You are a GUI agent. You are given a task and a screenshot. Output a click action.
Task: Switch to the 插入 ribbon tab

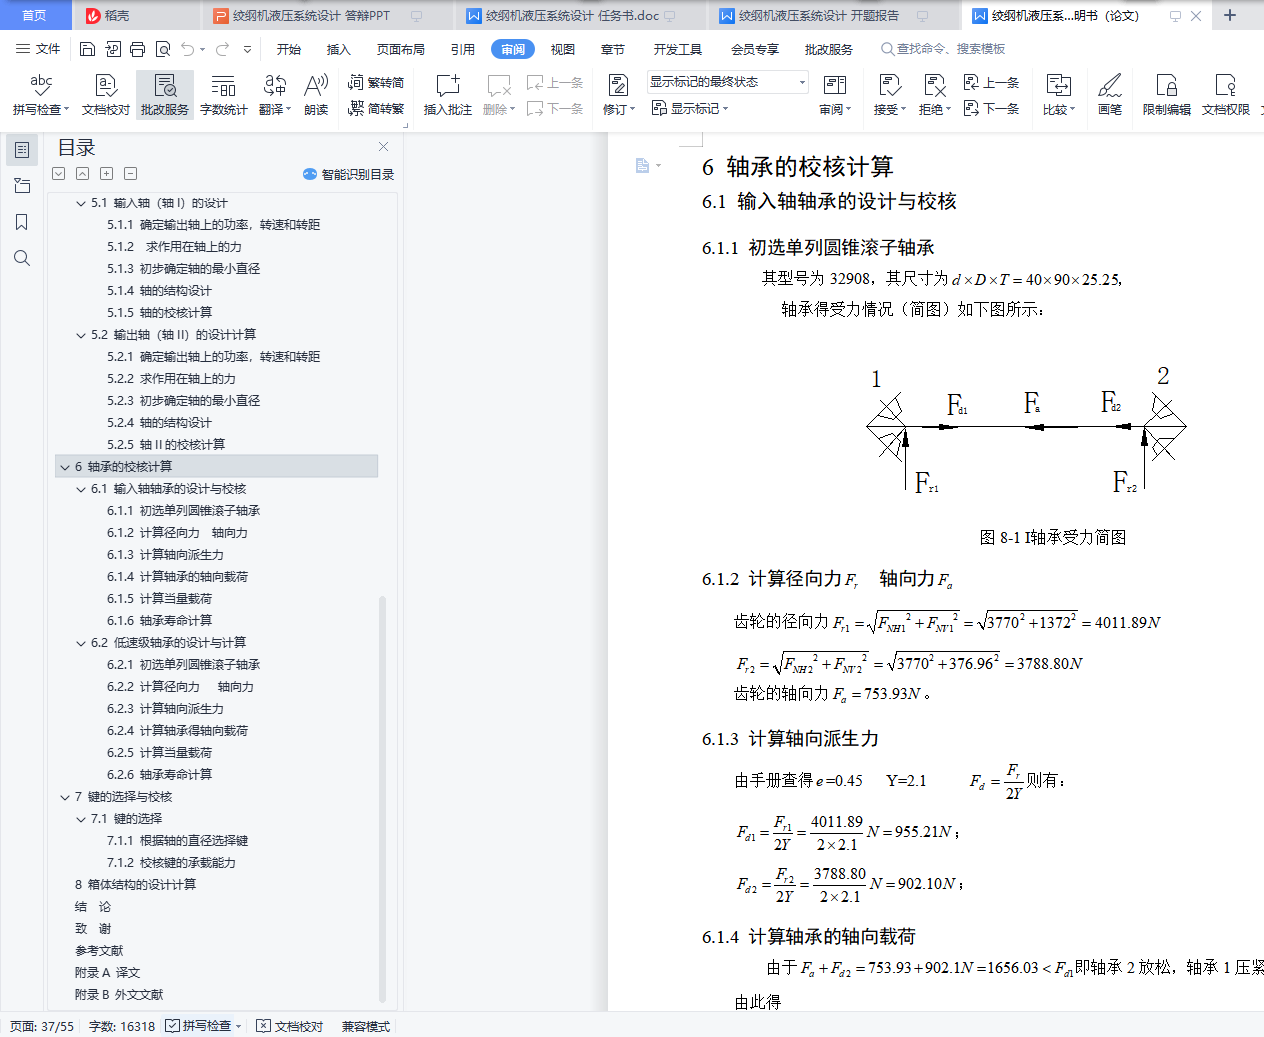pos(339,49)
